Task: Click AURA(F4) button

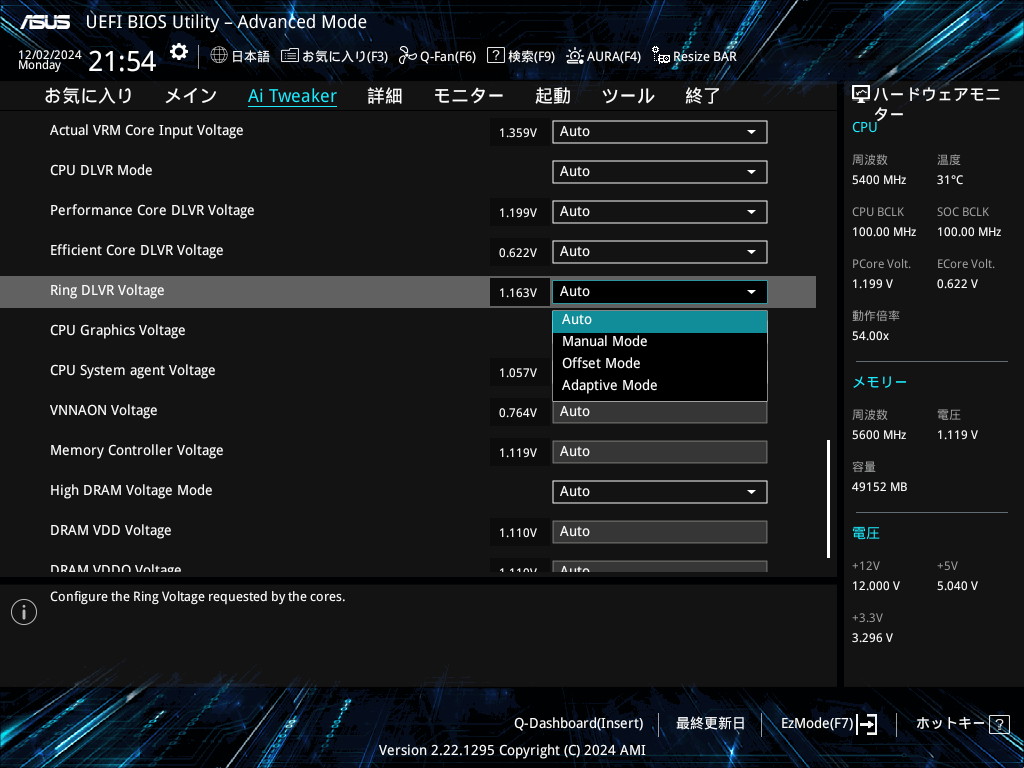Action: 613,56
